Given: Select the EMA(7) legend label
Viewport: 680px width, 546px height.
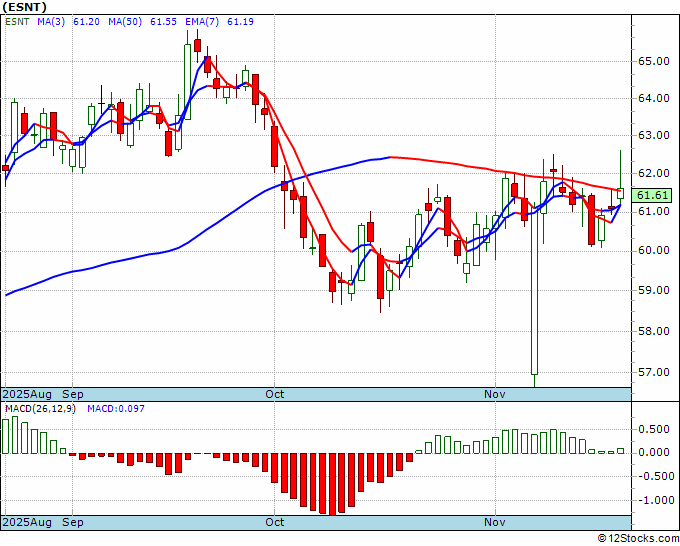Looking at the screenshot, I should coord(202,22).
